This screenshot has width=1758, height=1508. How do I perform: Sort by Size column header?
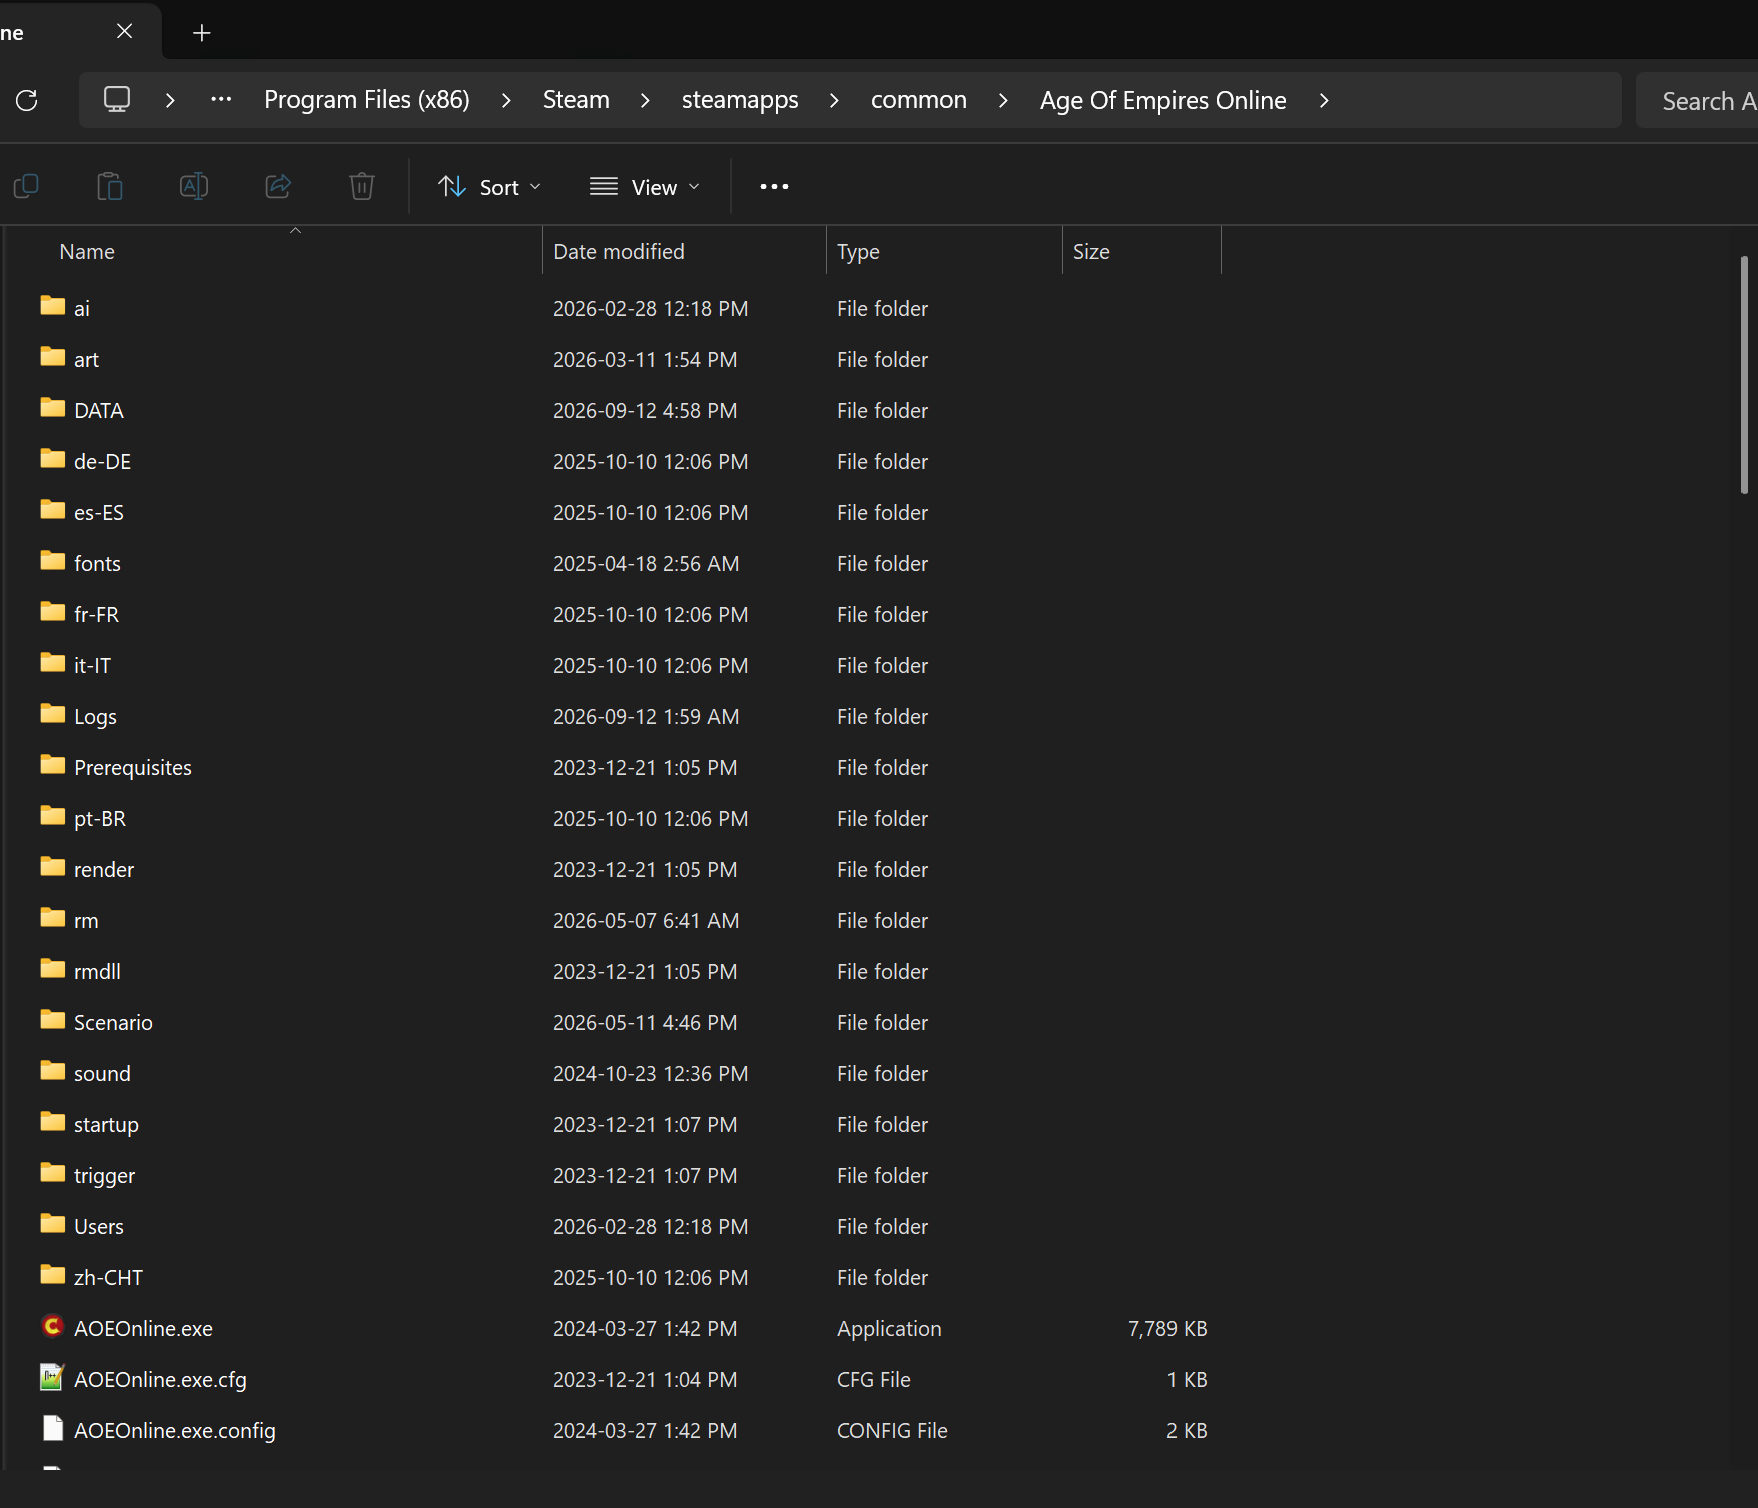pyautogui.click(x=1091, y=252)
